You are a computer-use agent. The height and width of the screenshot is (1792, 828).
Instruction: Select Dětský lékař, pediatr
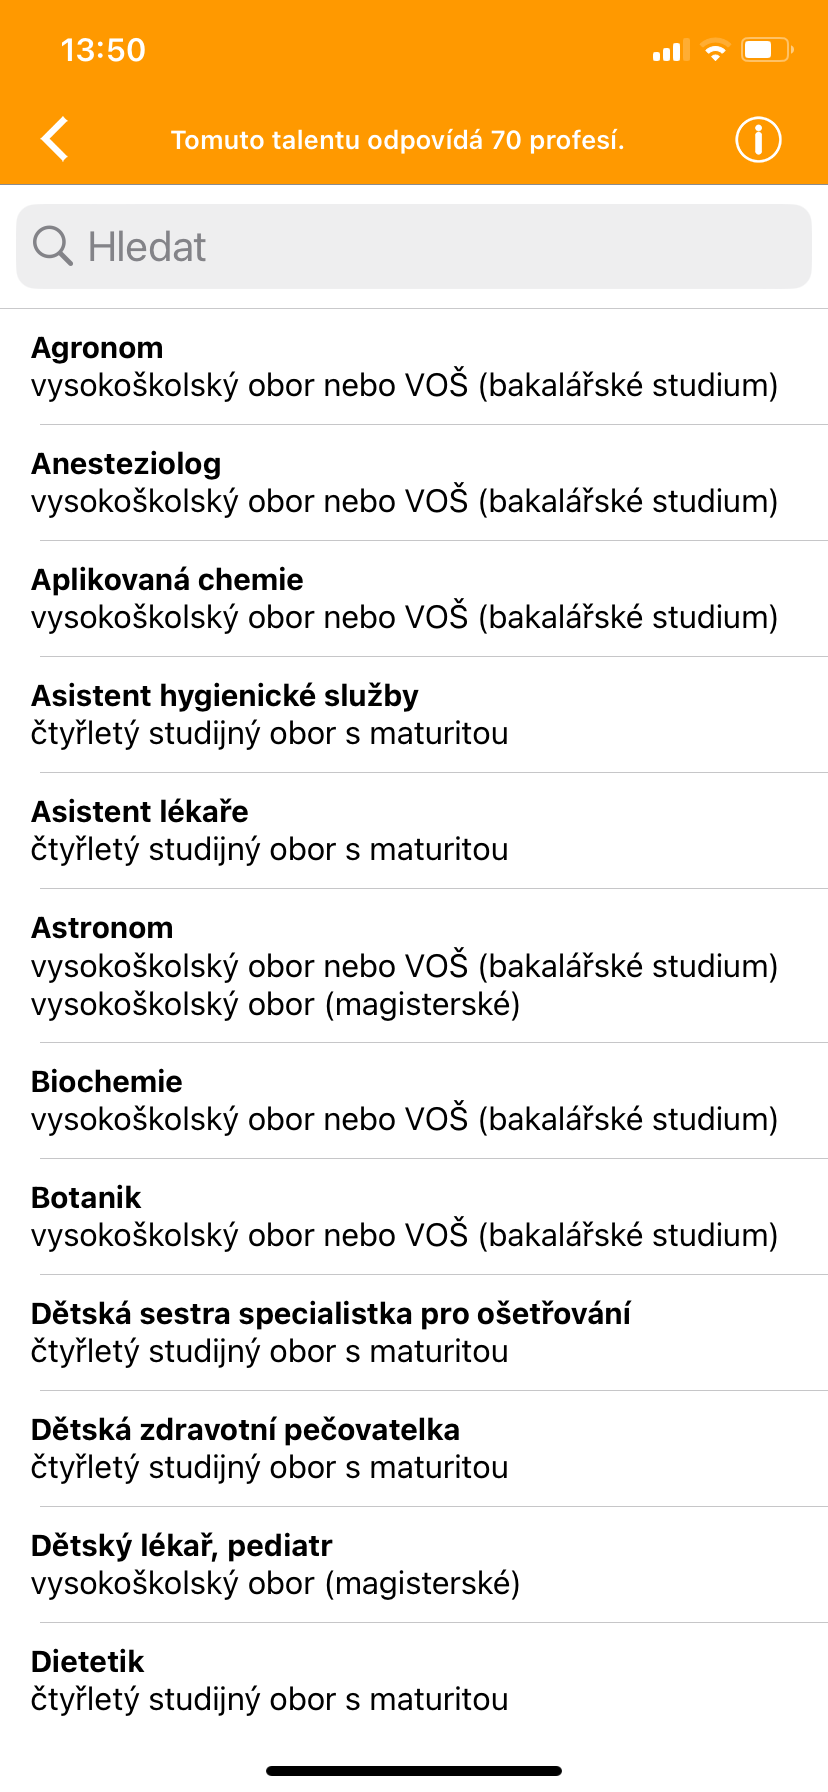click(x=414, y=1565)
